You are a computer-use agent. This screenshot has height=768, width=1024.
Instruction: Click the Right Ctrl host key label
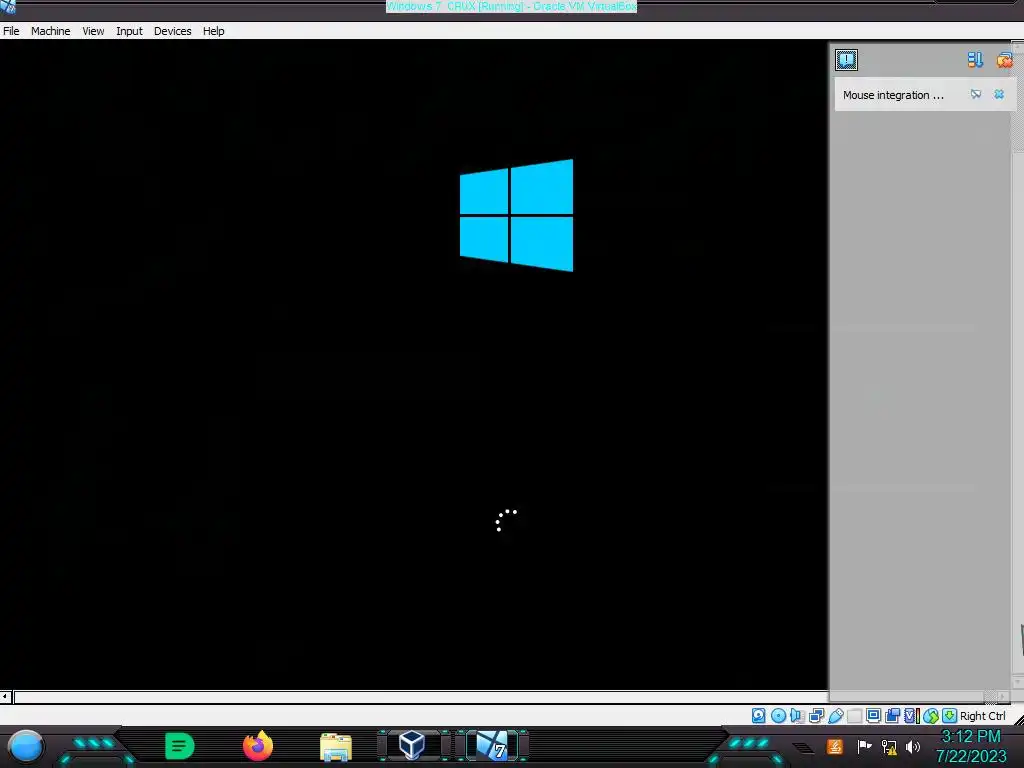coord(982,716)
